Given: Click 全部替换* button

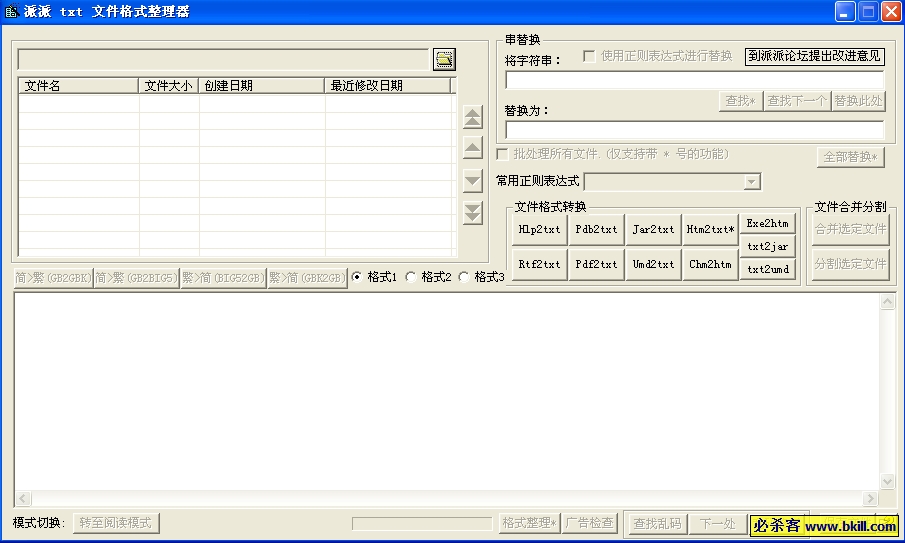Looking at the screenshot, I should [x=851, y=157].
